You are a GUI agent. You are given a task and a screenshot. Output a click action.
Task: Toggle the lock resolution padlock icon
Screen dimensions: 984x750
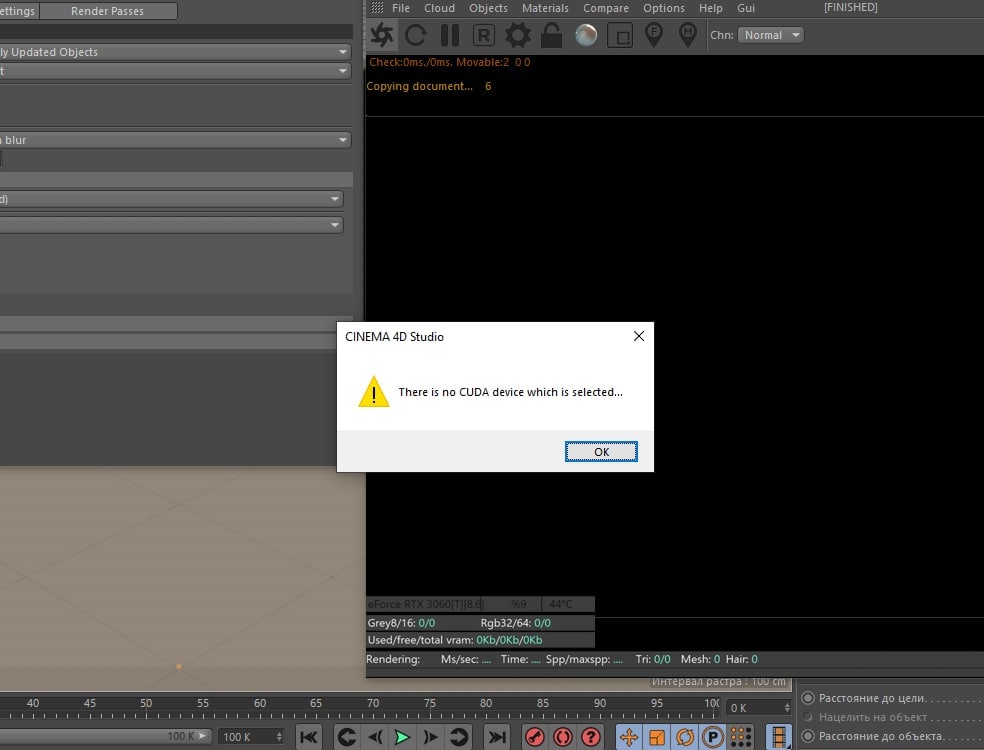[x=552, y=35]
